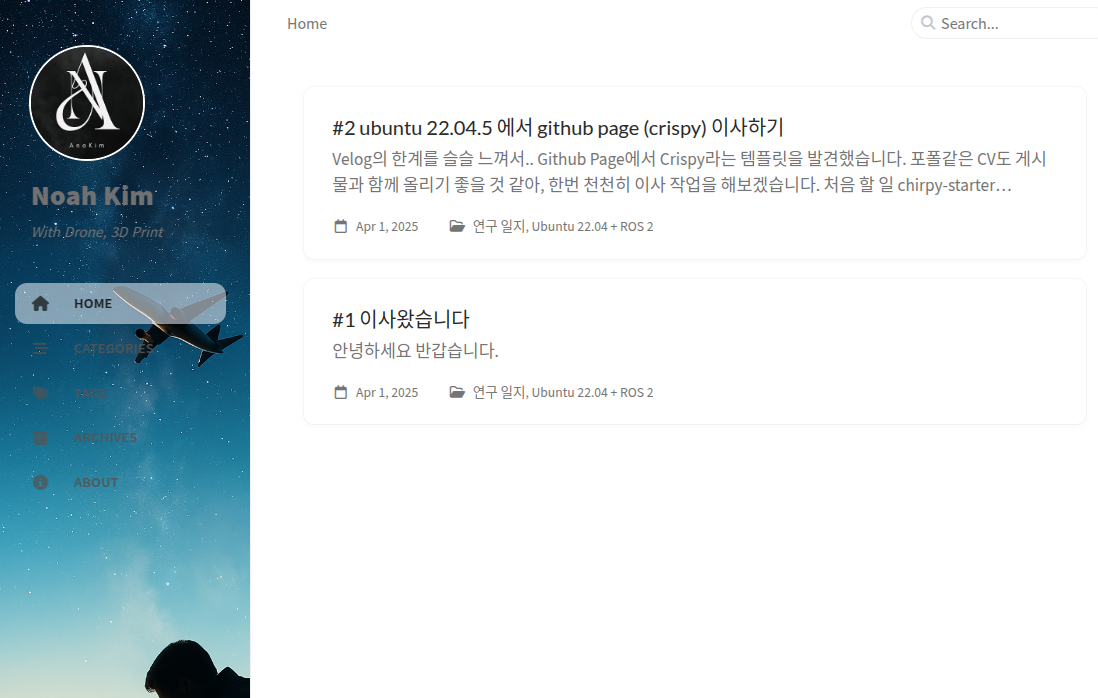Click the home icon in sidebar
The width and height of the screenshot is (1098, 698).
tap(41, 303)
